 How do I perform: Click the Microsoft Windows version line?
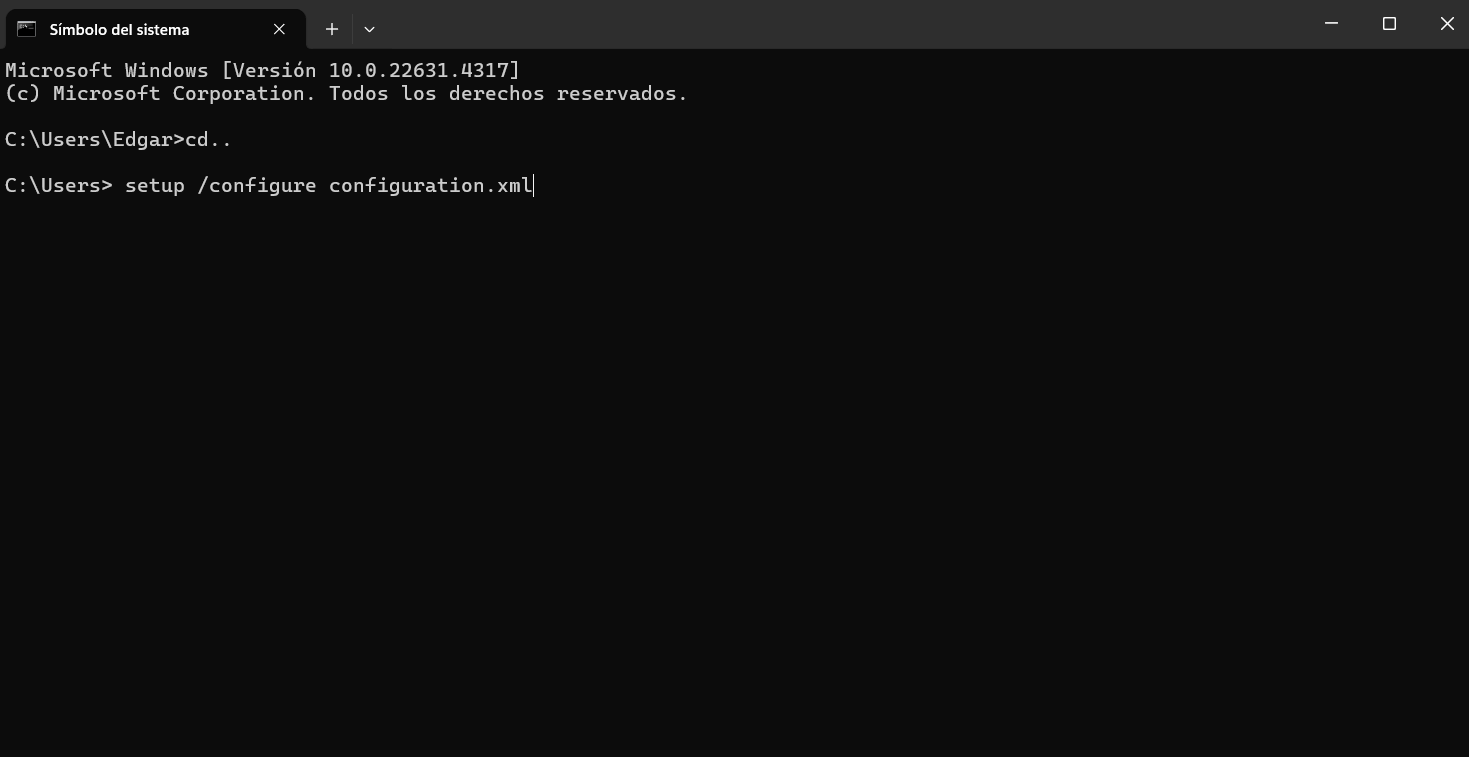262,70
